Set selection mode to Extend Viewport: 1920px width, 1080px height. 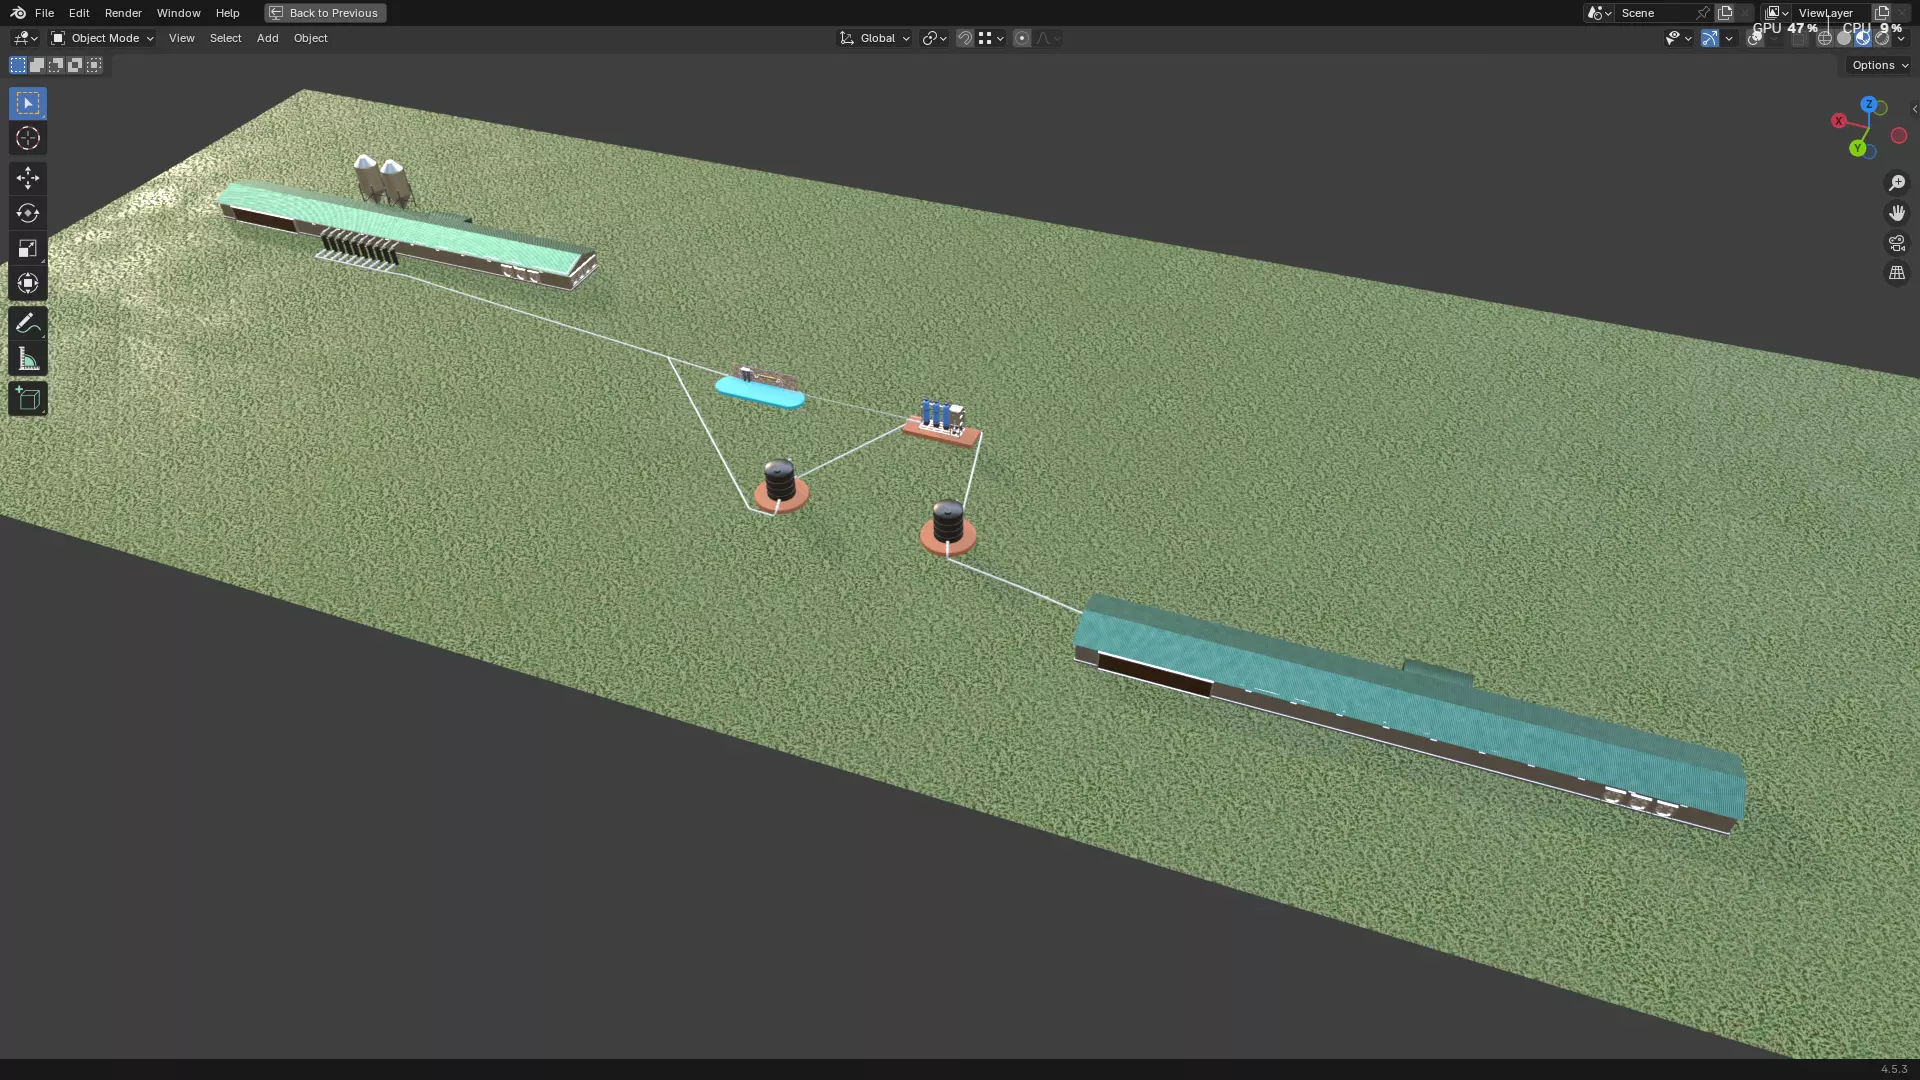[x=37, y=65]
